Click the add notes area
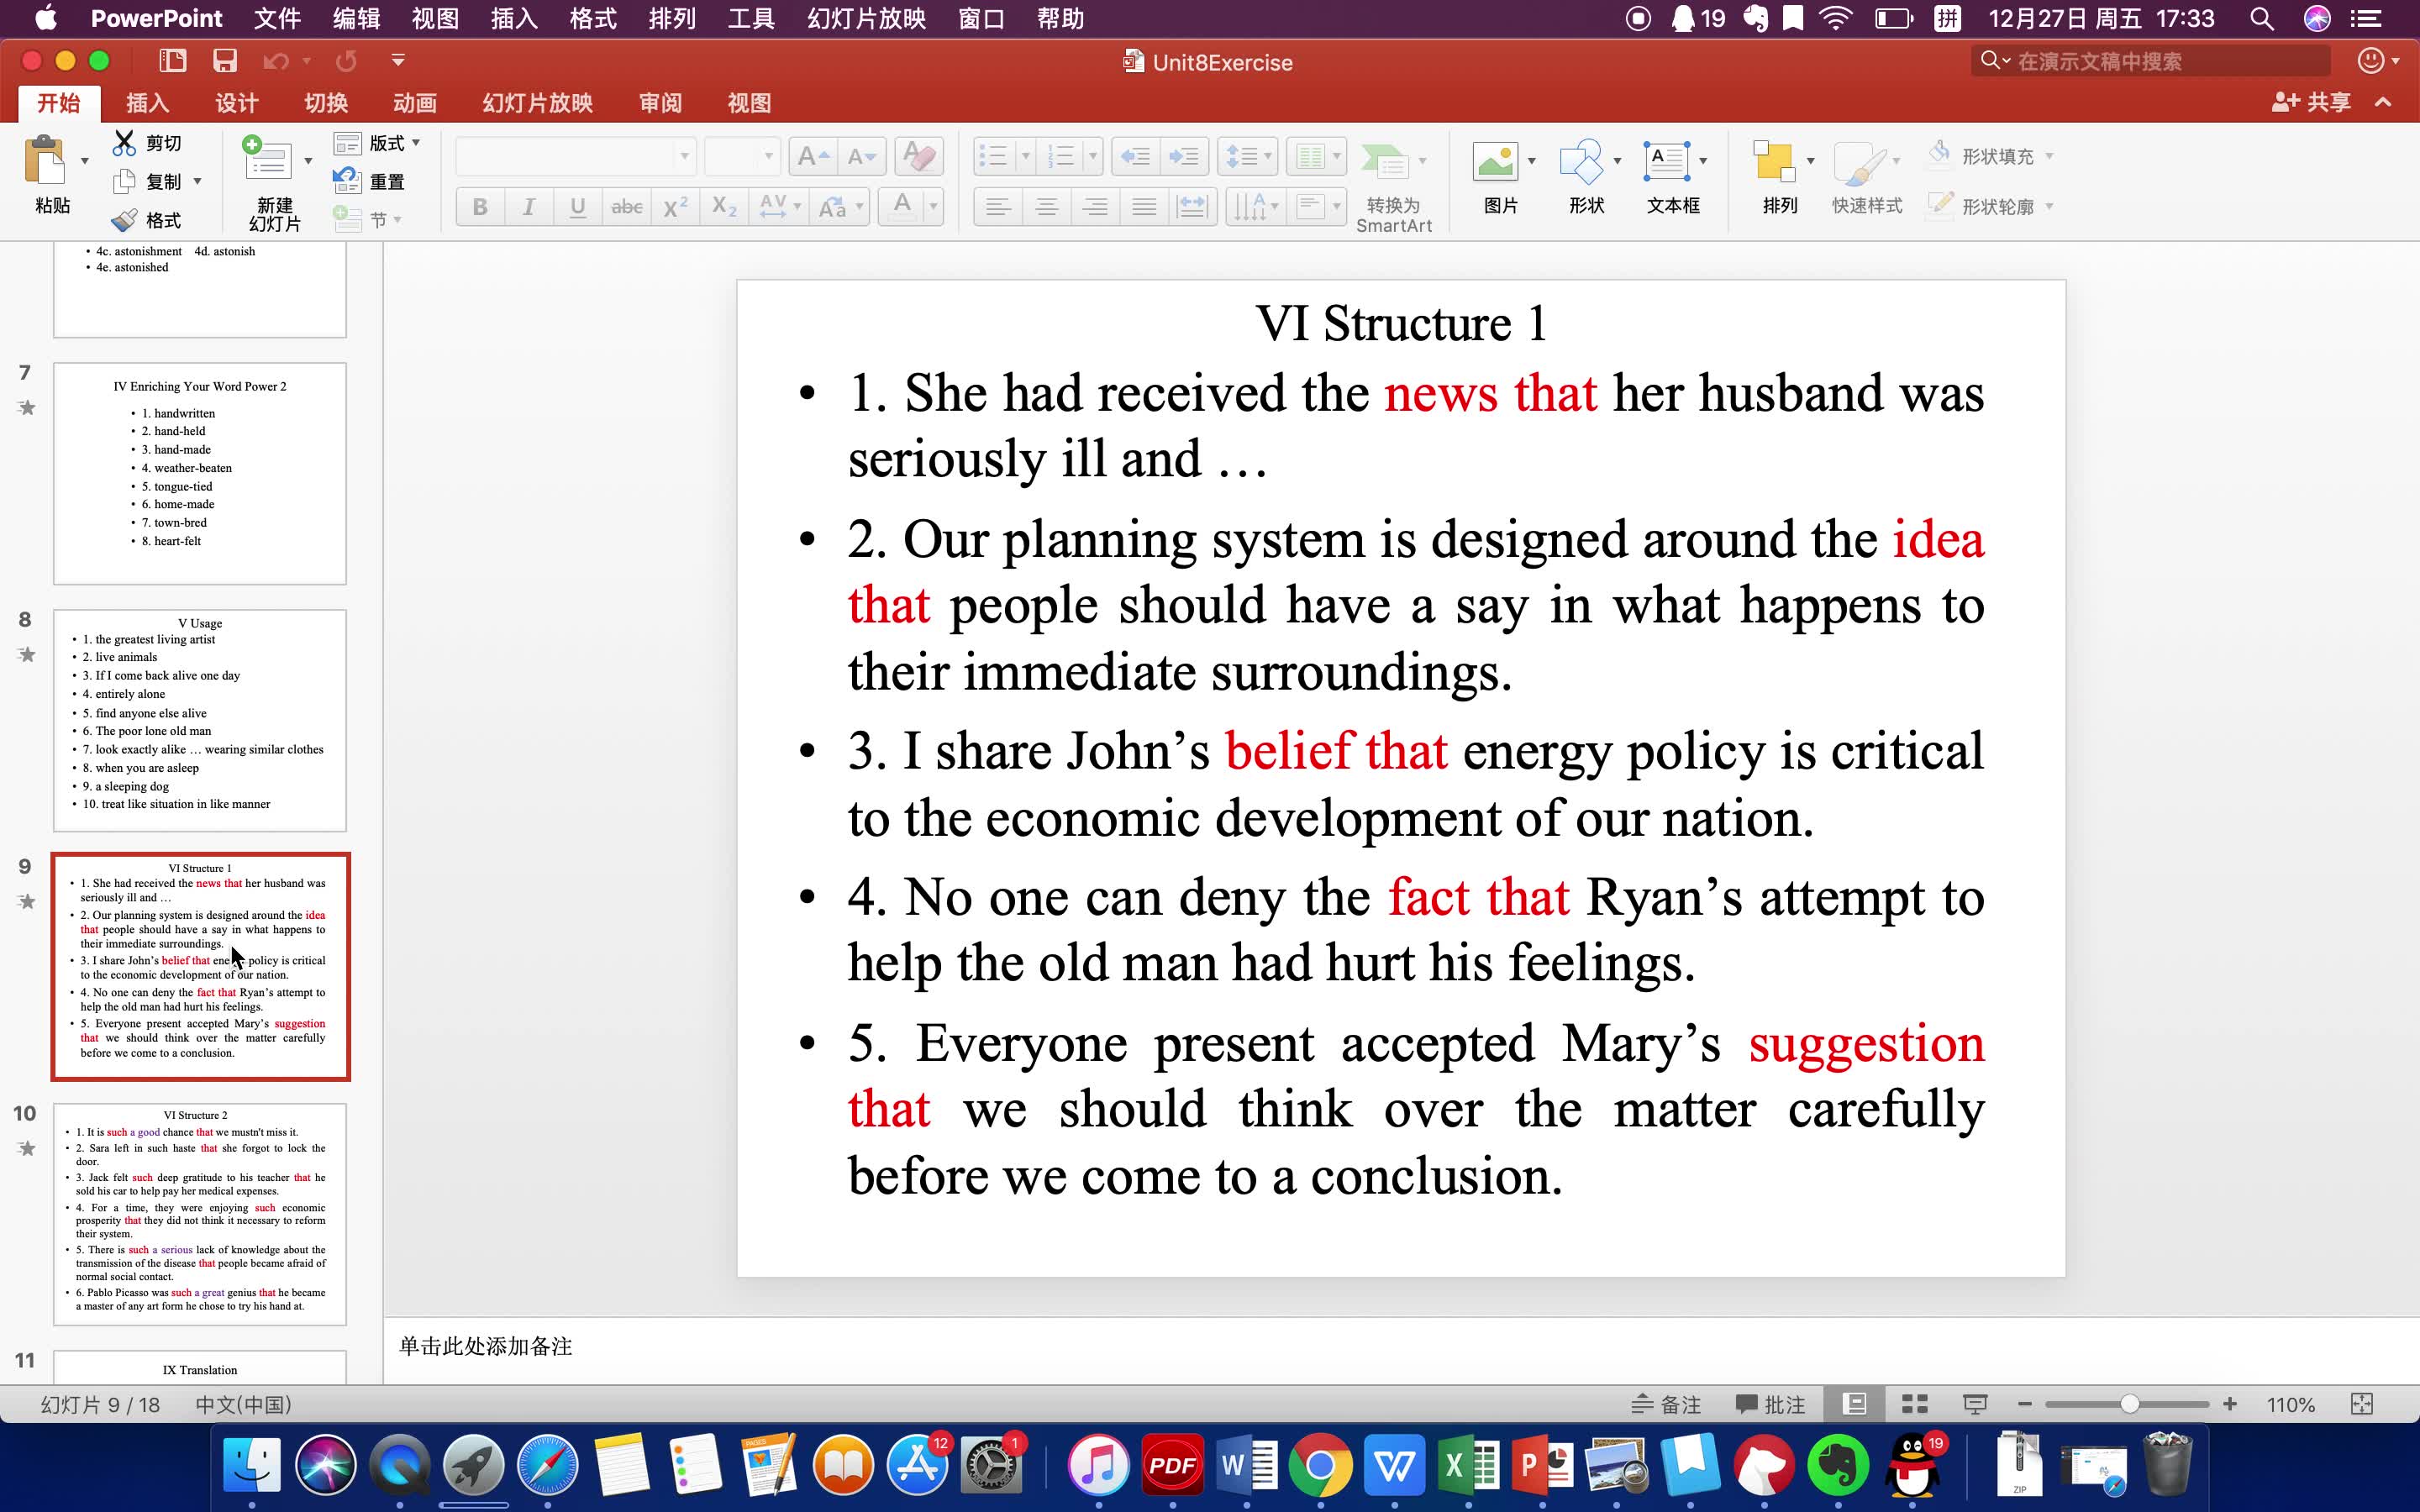 click(1400, 1347)
